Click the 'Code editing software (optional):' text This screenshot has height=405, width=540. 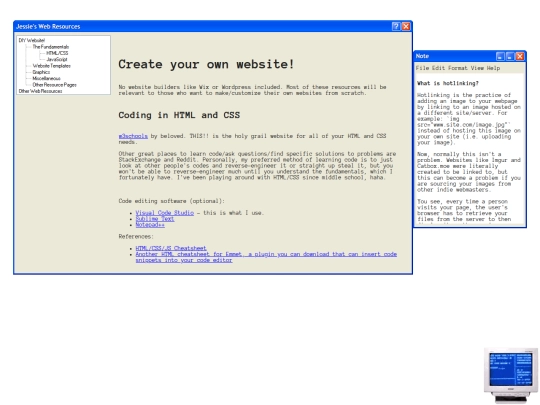coord(172,201)
